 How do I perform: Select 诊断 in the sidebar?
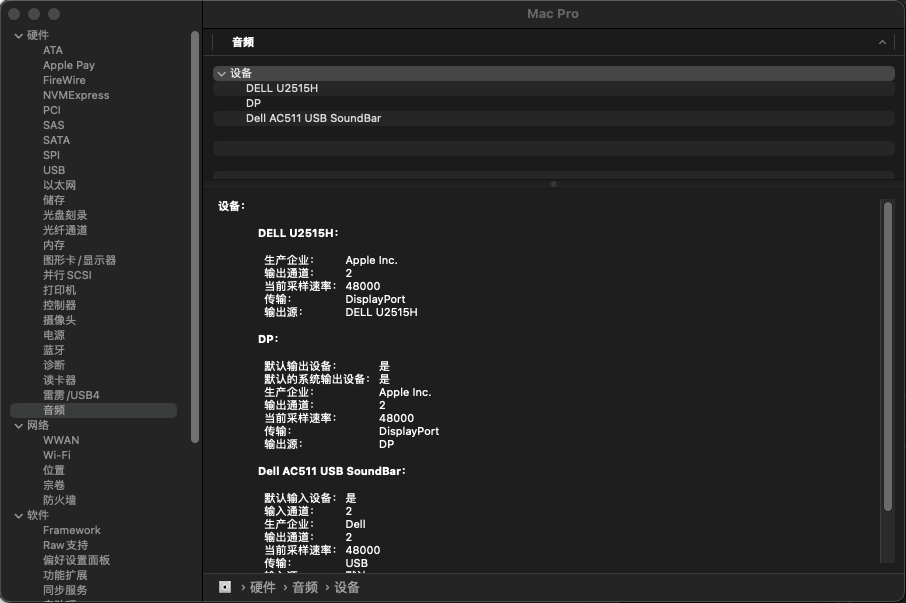coord(54,366)
